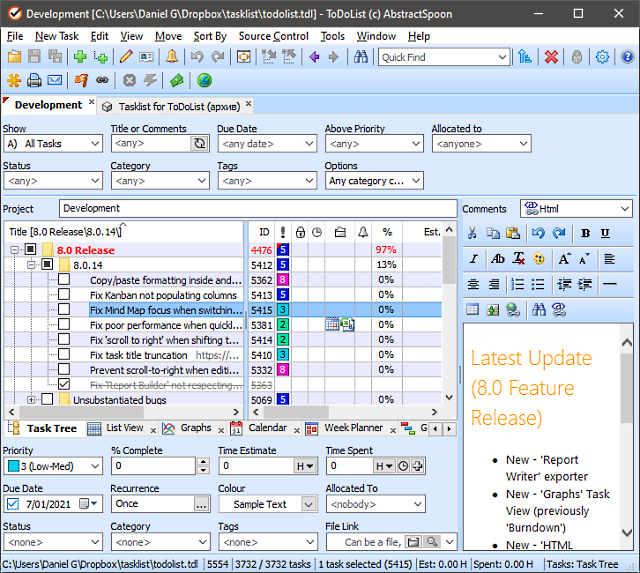Click the Colour 'Sample Text' swatch
Viewport: 640px width, 573px height.
(260, 504)
